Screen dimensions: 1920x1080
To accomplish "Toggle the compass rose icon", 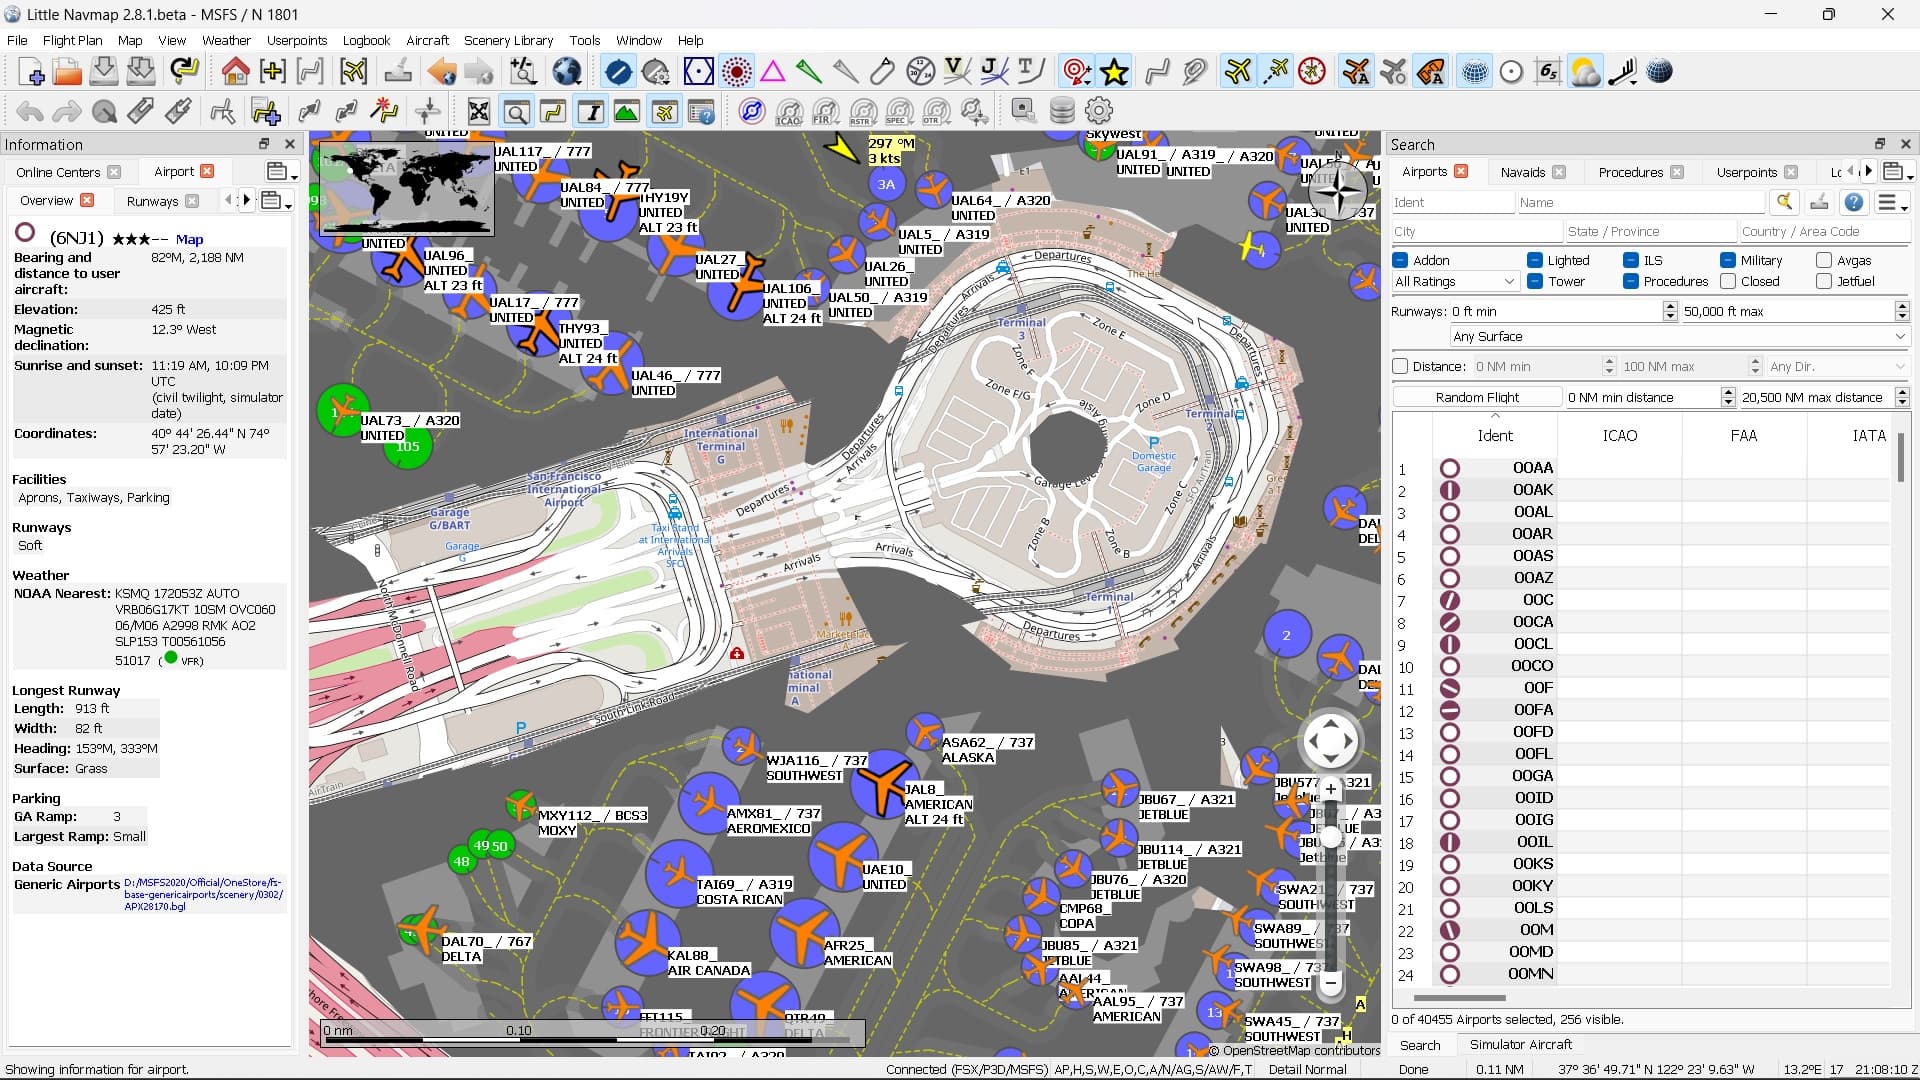I will [x=1312, y=72].
